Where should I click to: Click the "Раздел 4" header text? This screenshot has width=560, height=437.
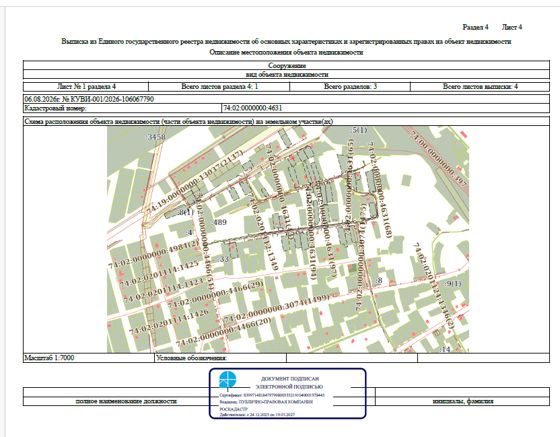pyautogui.click(x=475, y=27)
